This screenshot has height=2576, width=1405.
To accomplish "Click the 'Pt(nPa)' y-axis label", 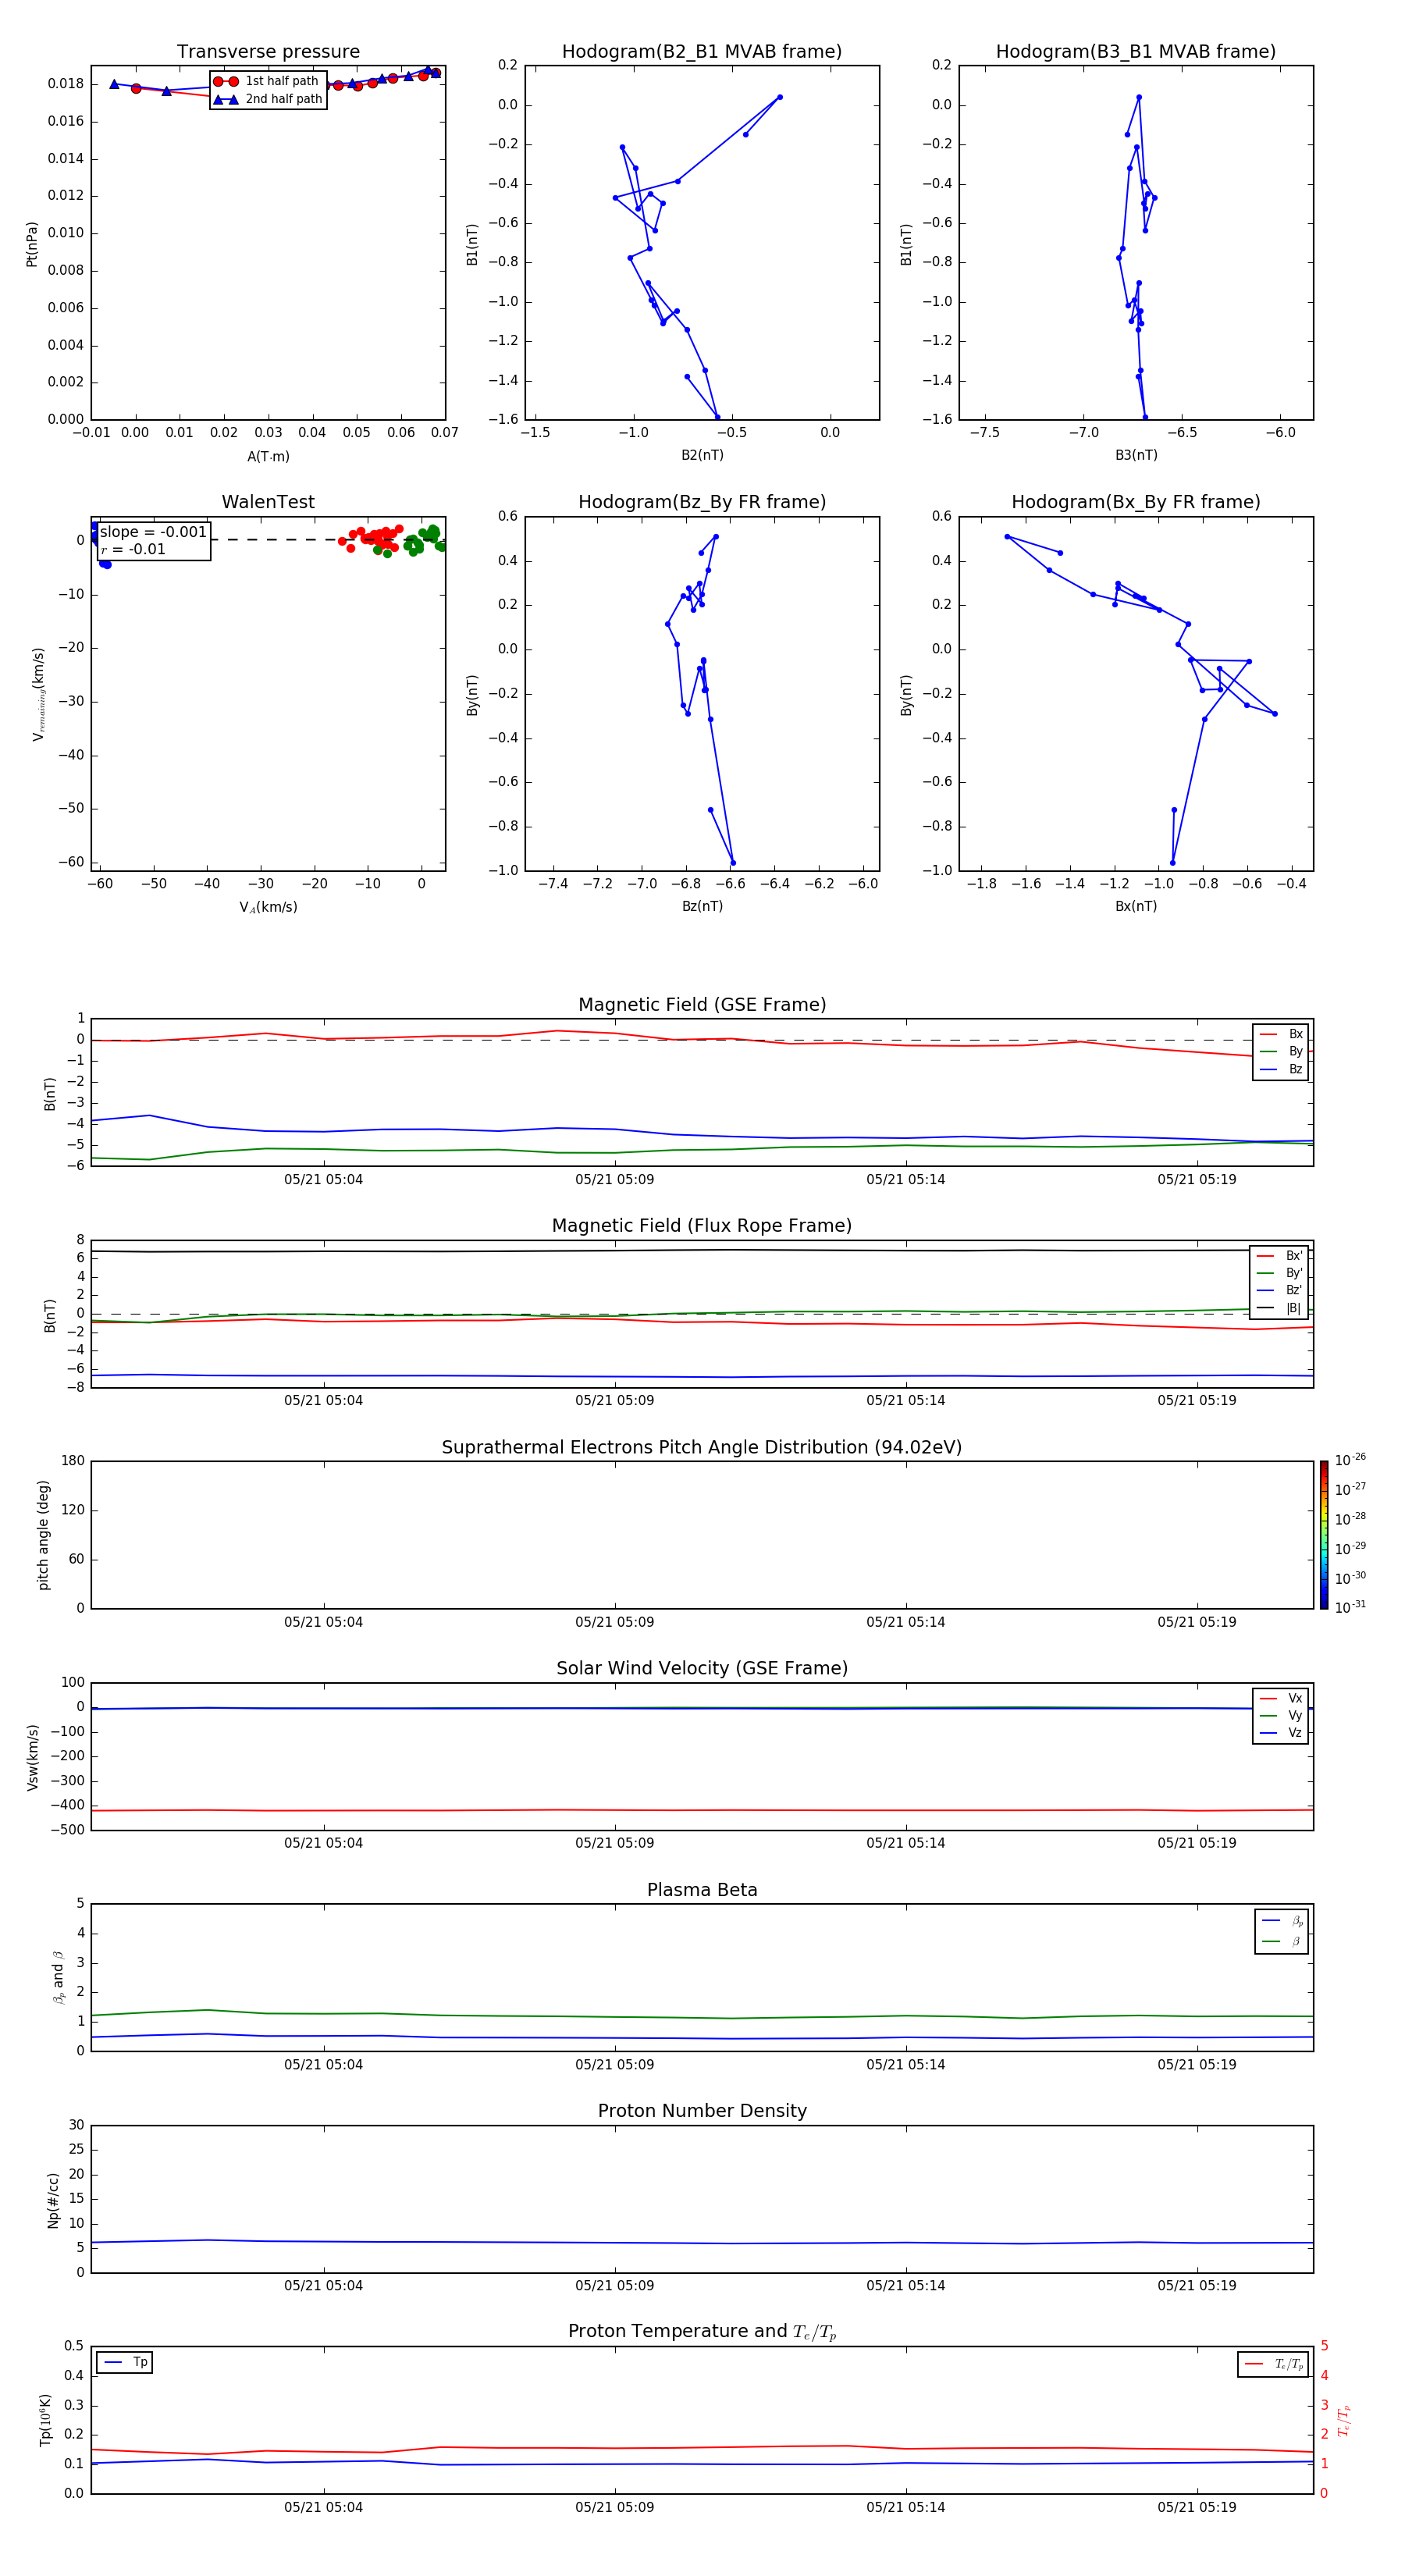I will [32, 244].
